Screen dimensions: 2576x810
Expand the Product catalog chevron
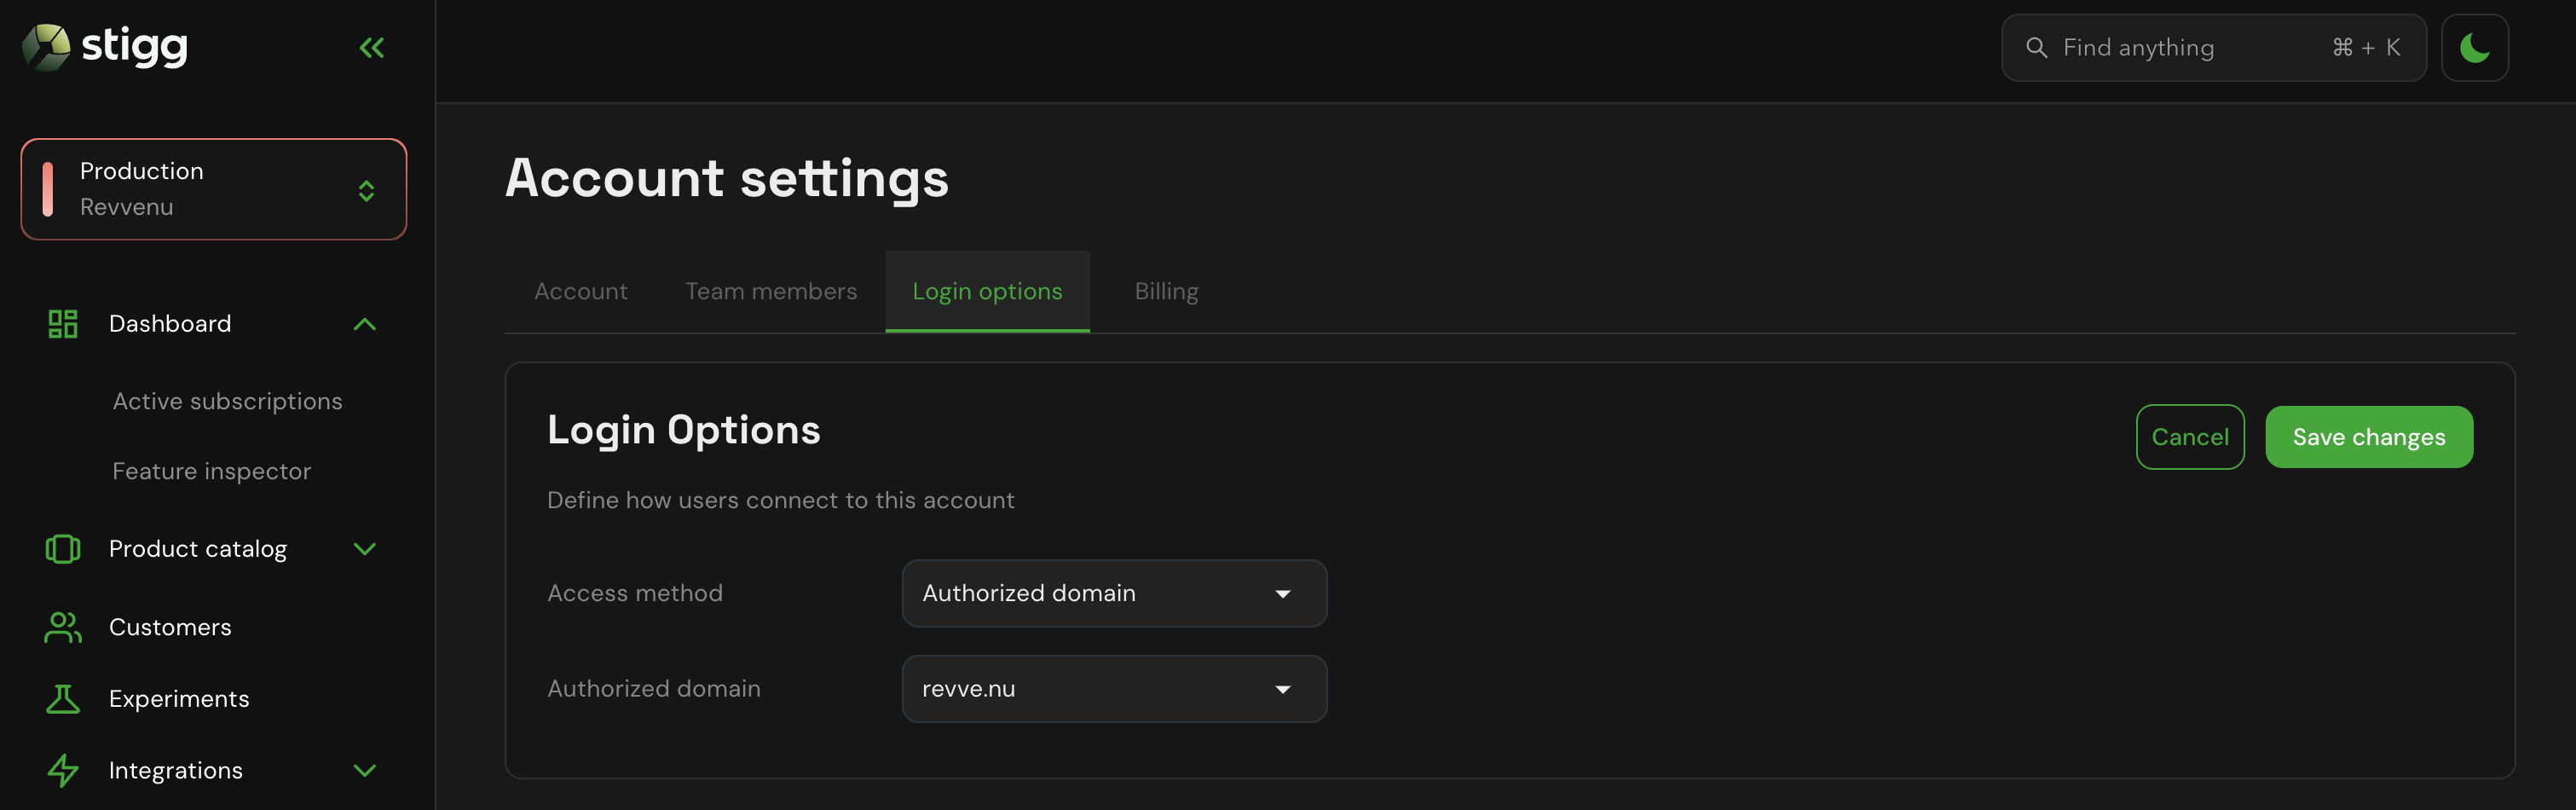(365, 549)
